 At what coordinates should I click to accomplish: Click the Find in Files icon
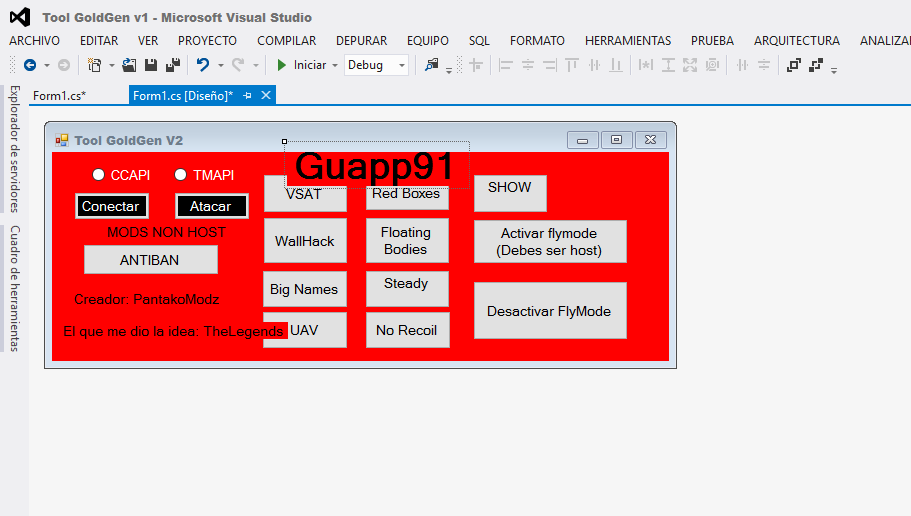[431, 65]
